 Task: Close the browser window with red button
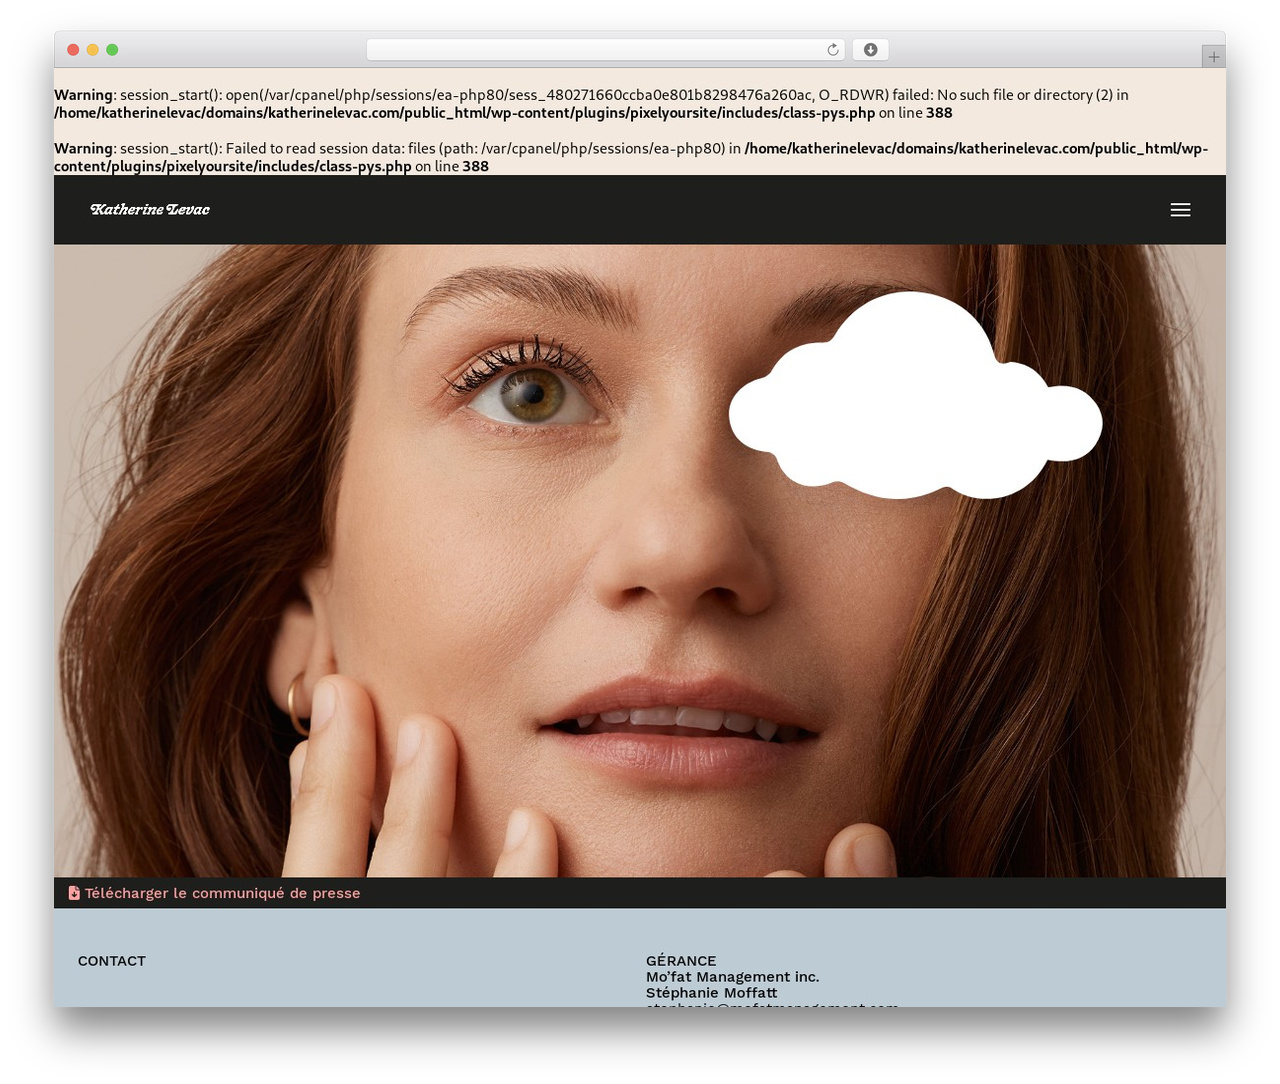pyautogui.click(x=73, y=50)
